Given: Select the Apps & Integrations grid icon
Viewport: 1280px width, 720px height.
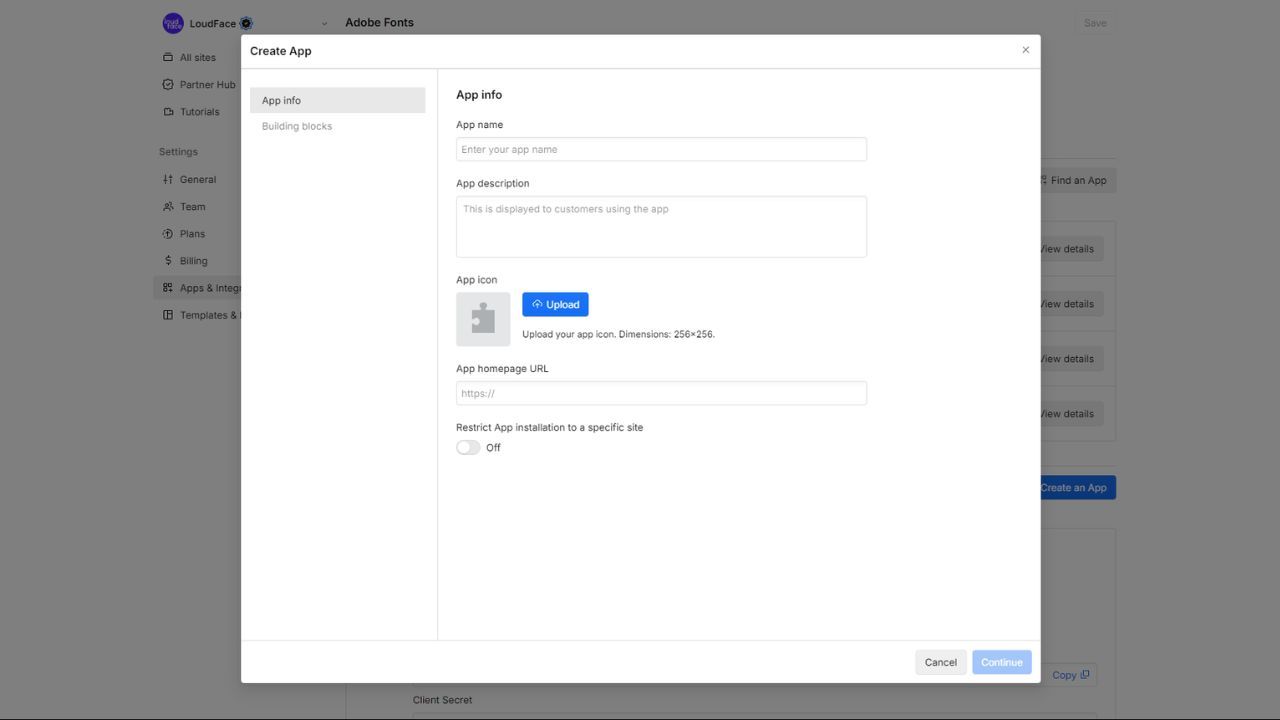Looking at the screenshot, I should (167, 287).
